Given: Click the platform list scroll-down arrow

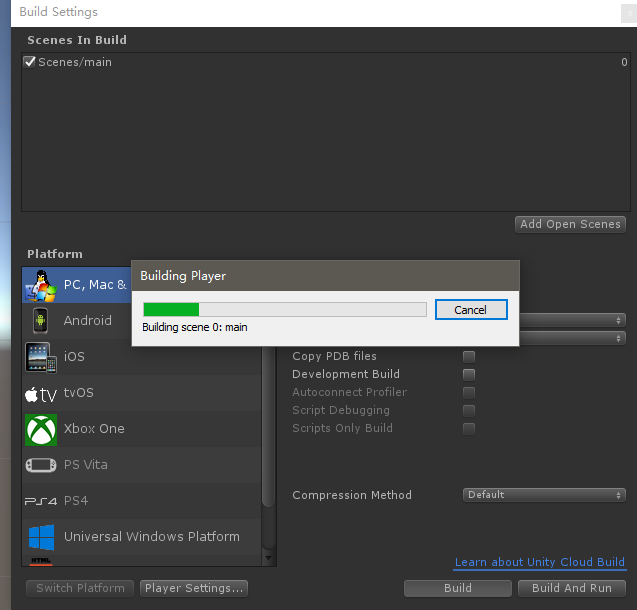Looking at the screenshot, I should [x=268, y=559].
